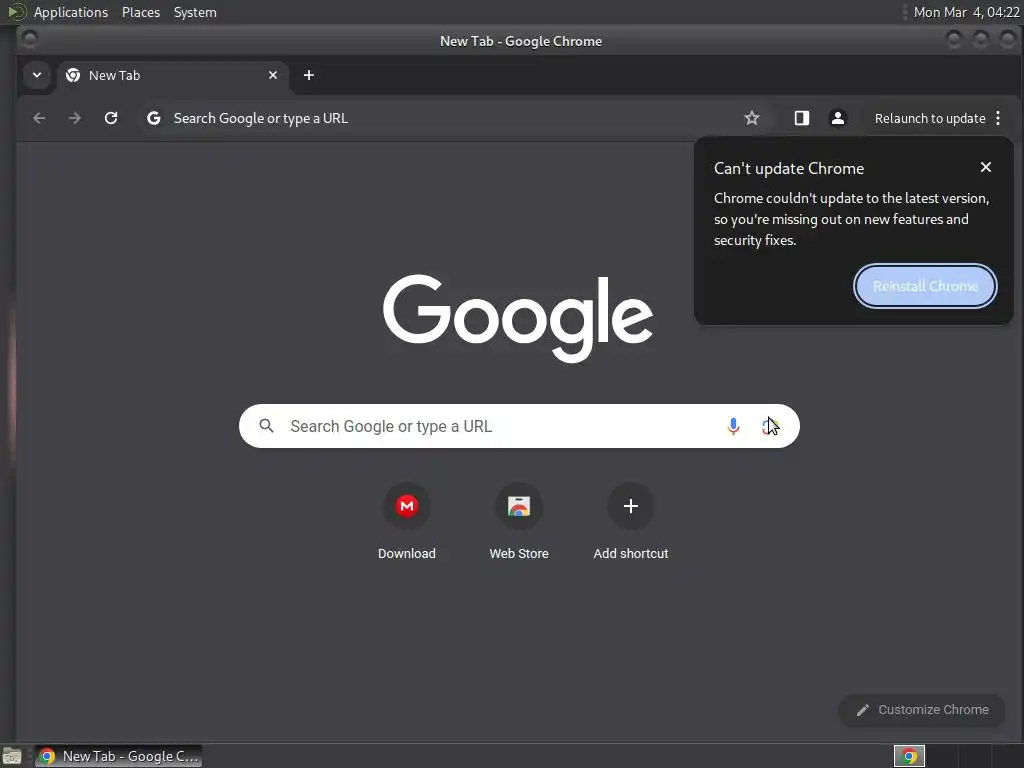Click the Google search box on page
Viewport: 1024px width, 768px height.
tap(519, 426)
